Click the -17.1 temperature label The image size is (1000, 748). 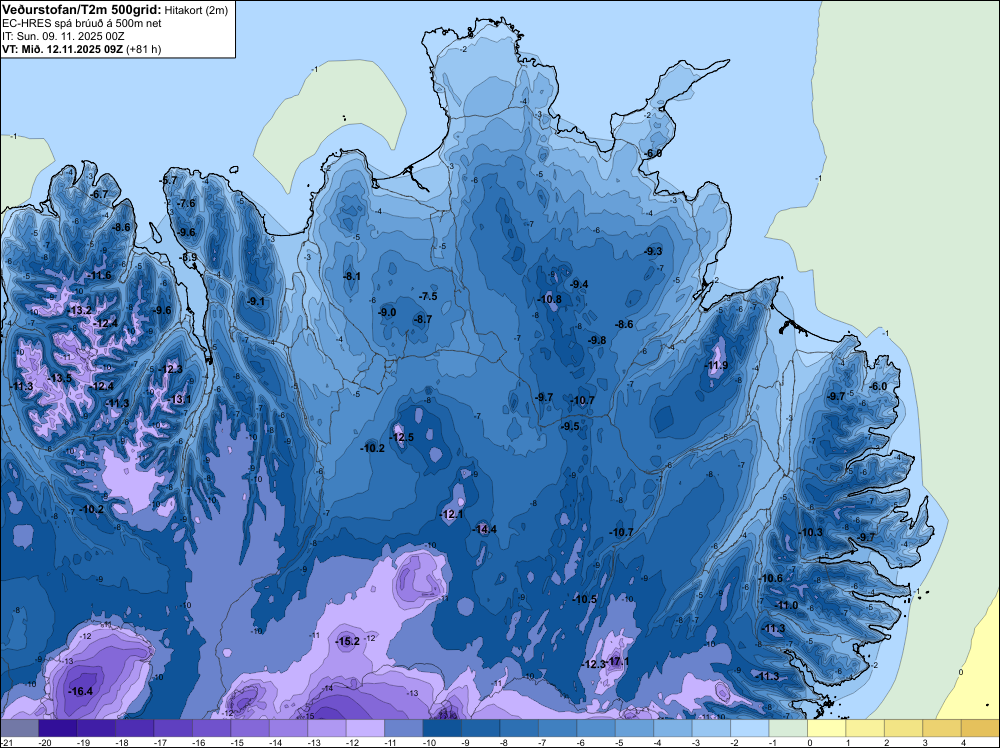(617, 662)
